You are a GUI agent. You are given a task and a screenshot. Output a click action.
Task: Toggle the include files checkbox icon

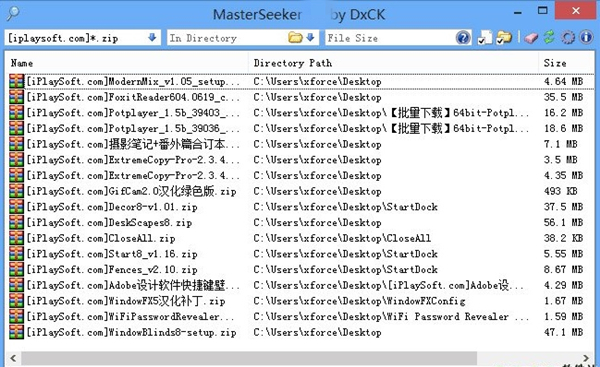pyautogui.click(x=485, y=38)
